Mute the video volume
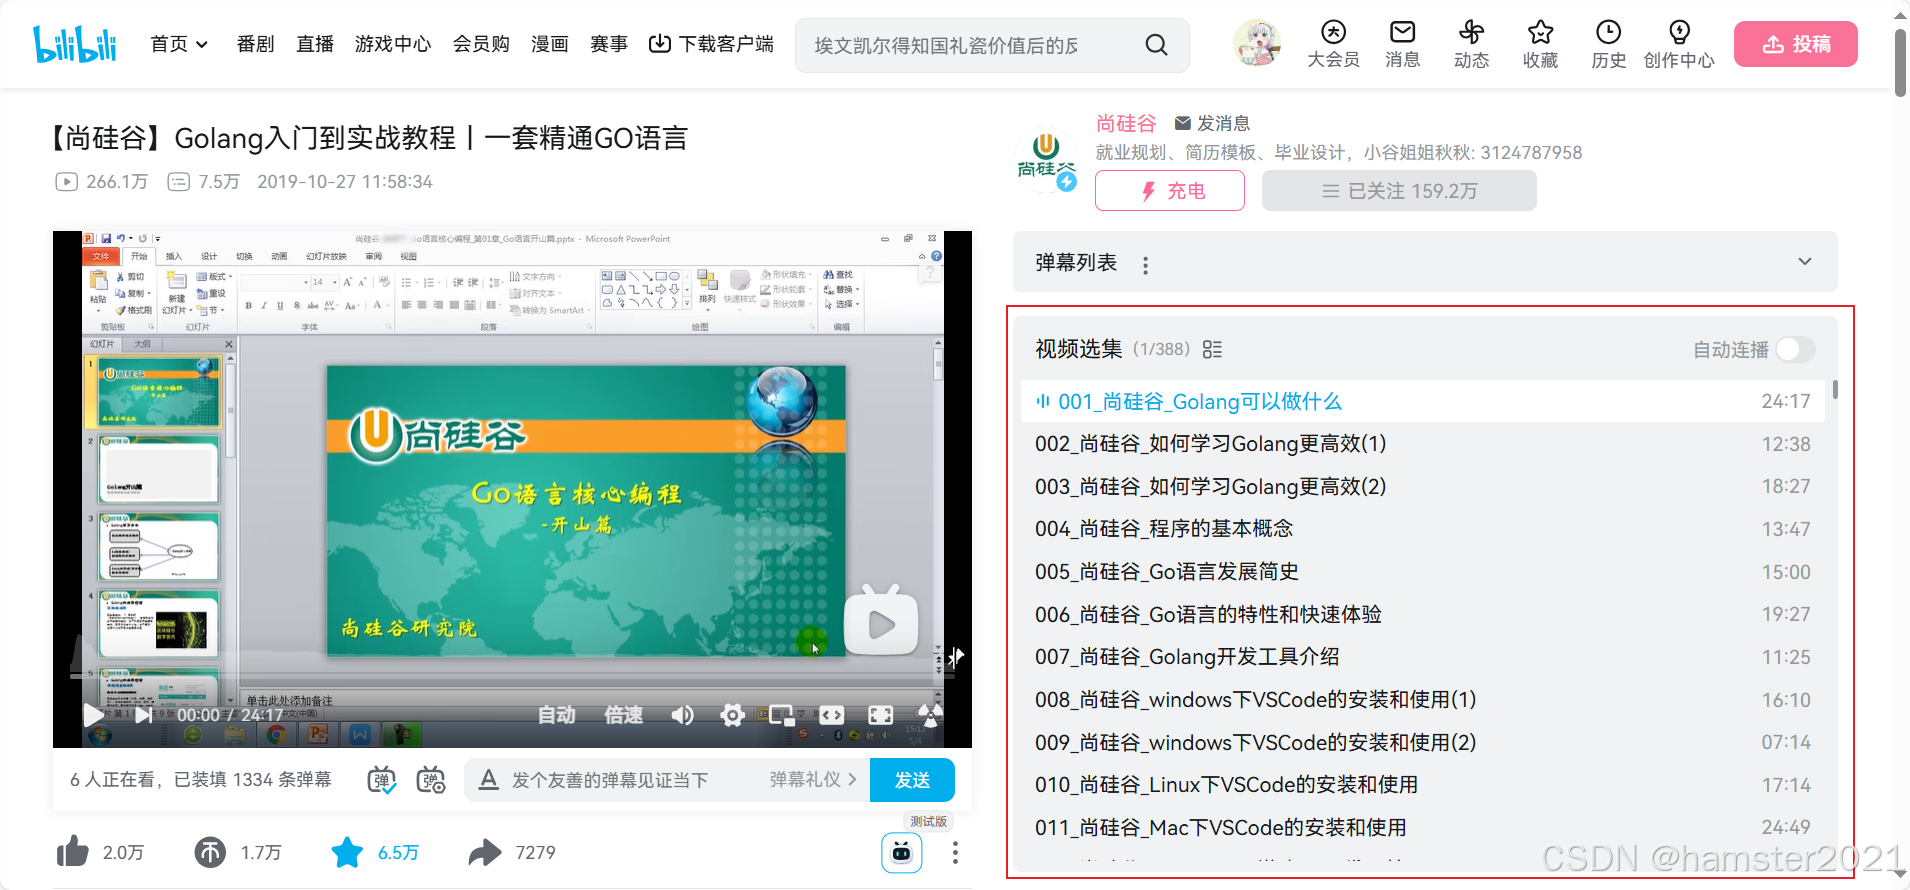This screenshot has width=1910, height=890. pos(682,715)
